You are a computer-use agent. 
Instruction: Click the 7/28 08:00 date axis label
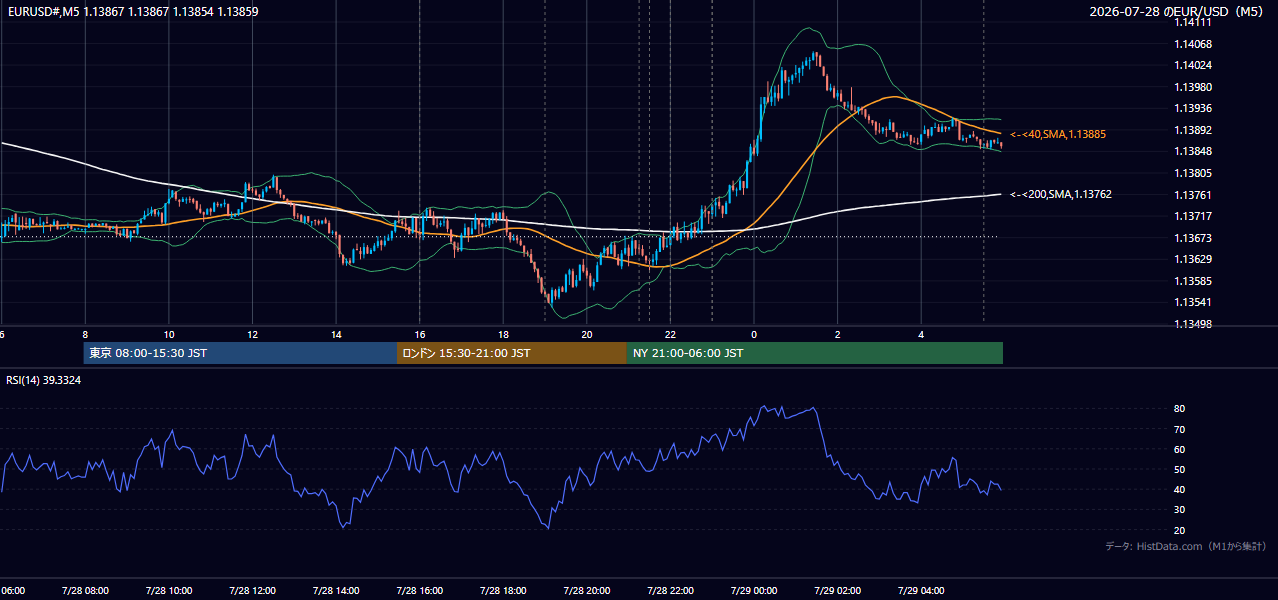[x=85, y=590]
